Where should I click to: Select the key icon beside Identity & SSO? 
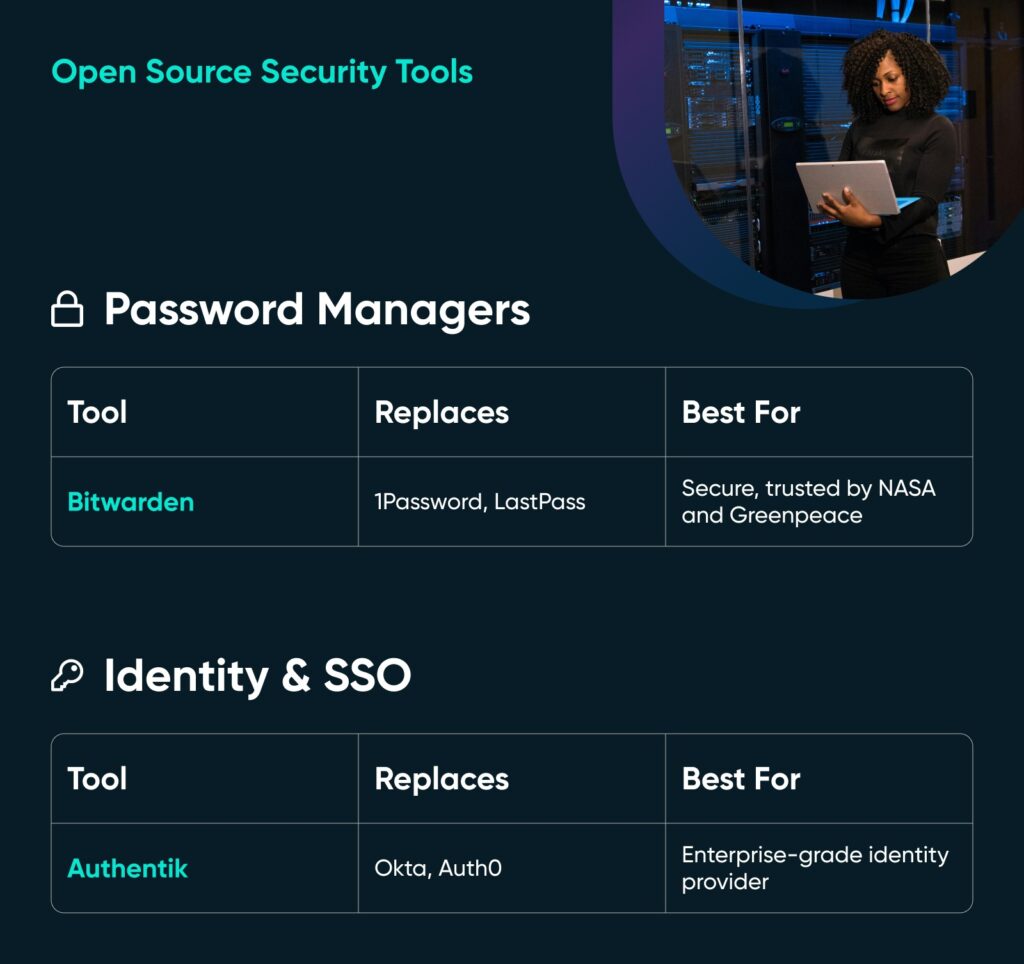pyautogui.click(x=70, y=675)
